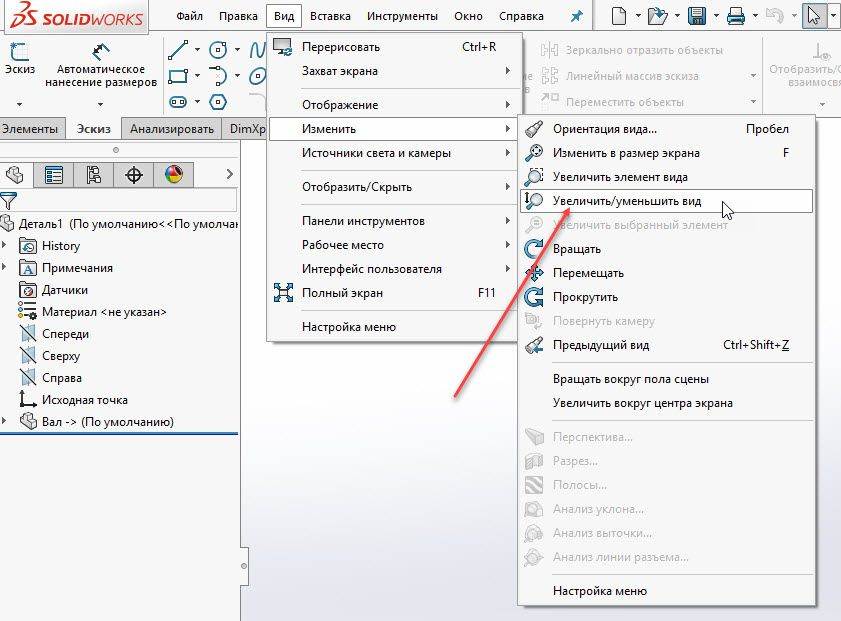Select the Spline sketch tool
Screen dimensions: 841x621
point(257,50)
